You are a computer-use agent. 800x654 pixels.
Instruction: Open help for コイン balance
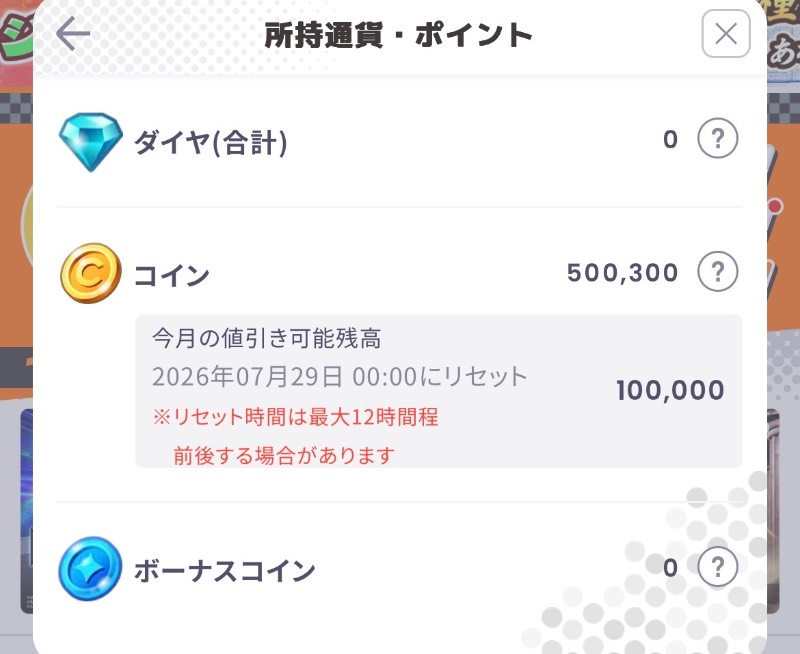[x=717, y=271]
